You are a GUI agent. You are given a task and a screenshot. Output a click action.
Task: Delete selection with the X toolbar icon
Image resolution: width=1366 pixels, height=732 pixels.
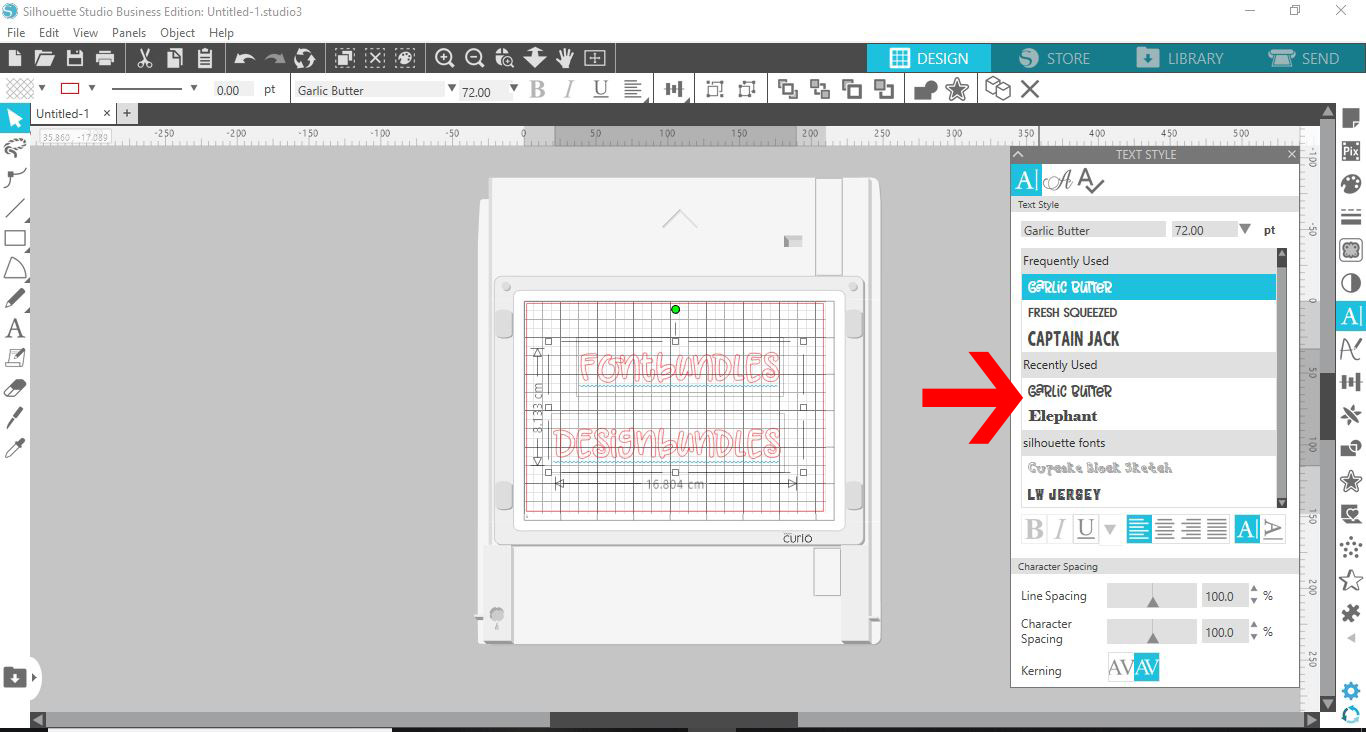coord(1030,90)
